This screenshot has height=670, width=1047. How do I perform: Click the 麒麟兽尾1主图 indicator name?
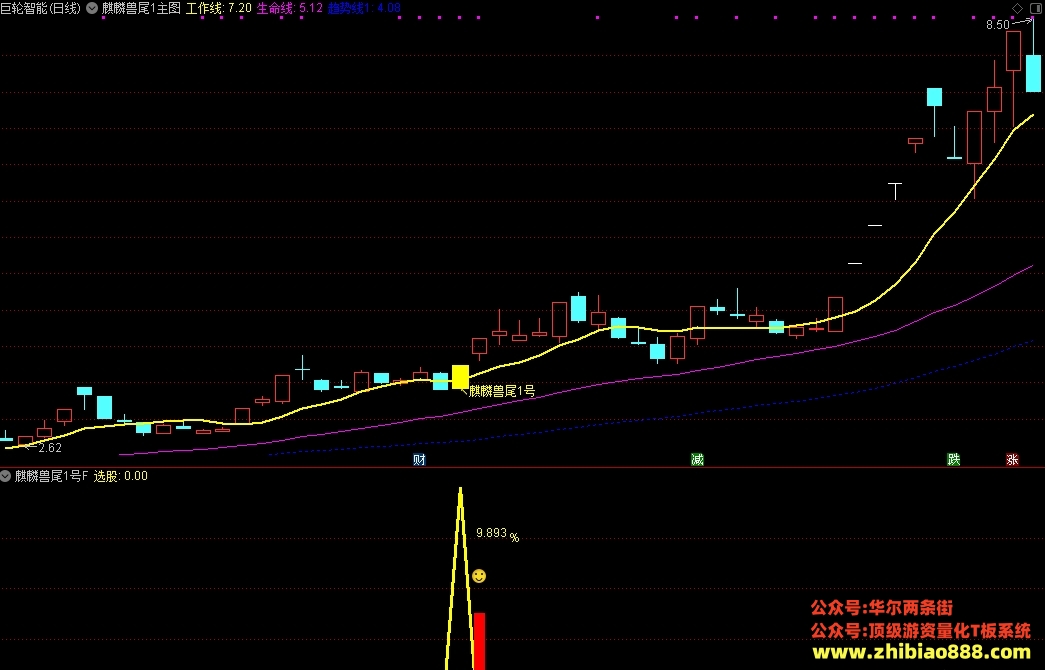(x=141, y=8)
